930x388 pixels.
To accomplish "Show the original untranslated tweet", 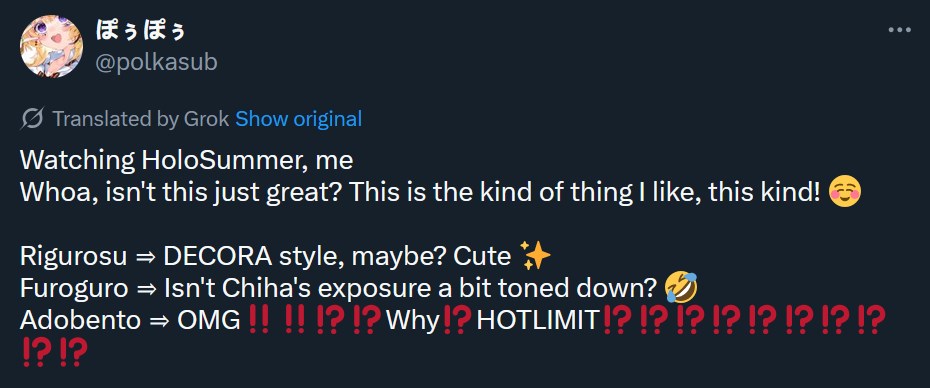I will (298, 119).
